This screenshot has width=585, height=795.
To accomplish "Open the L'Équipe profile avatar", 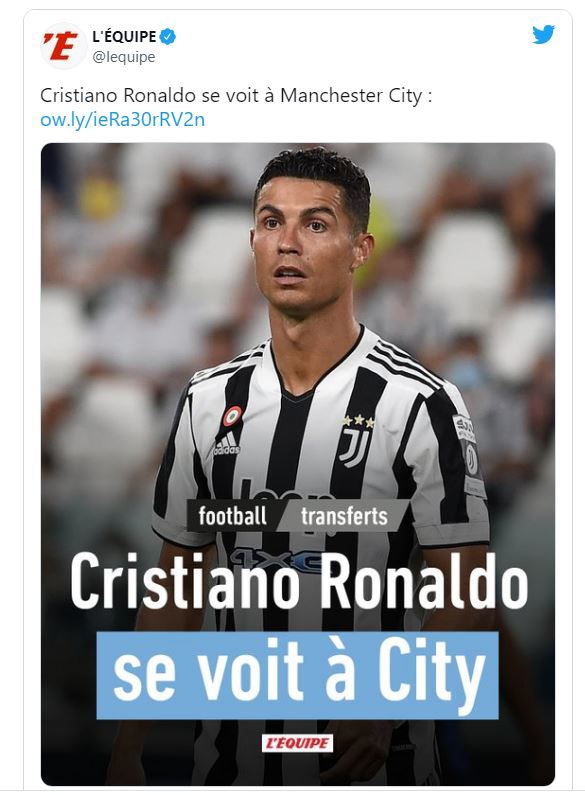I will [x=63, y=46].
